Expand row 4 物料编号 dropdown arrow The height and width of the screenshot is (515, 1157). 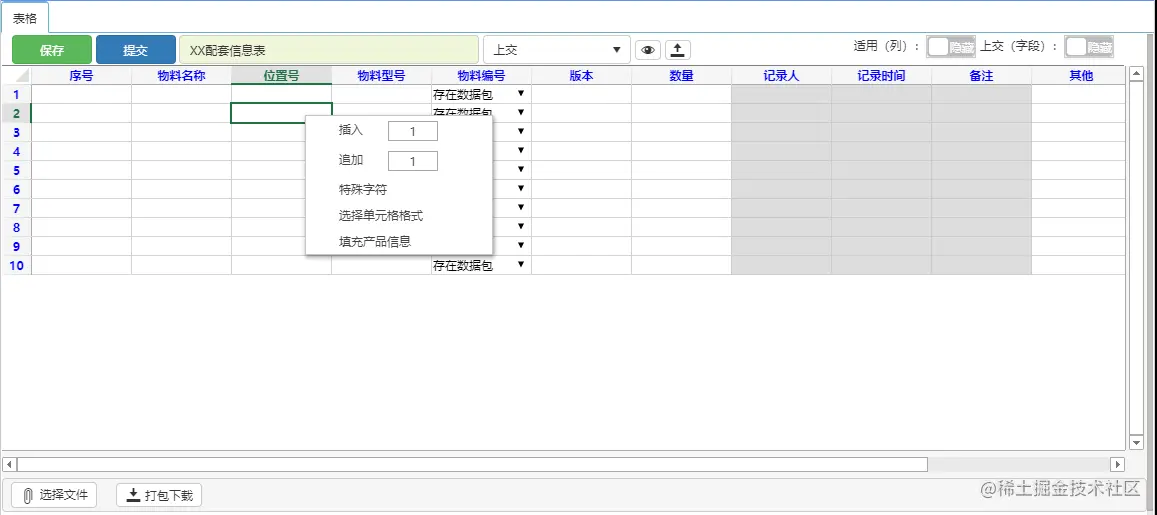521,151
